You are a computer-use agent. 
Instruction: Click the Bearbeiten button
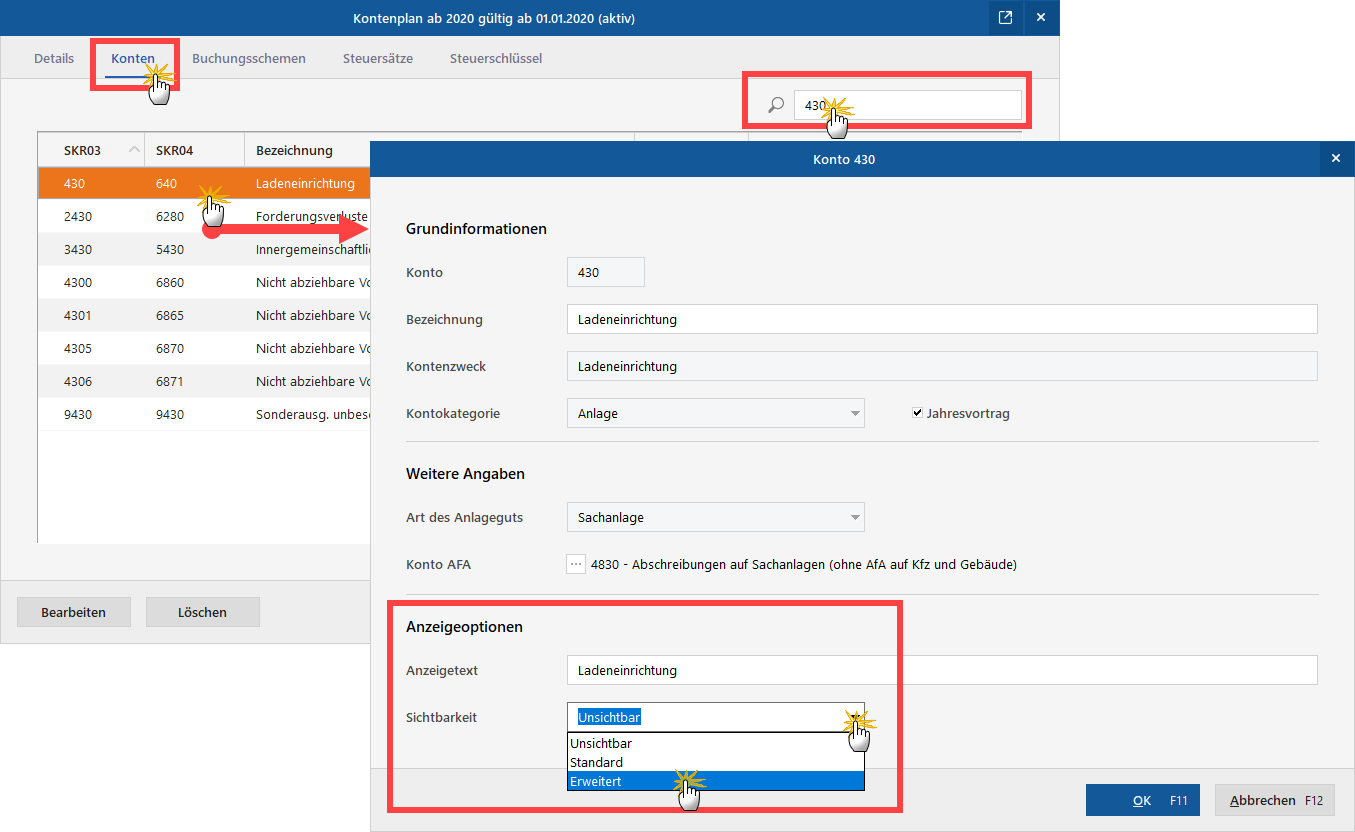point(73,612)
